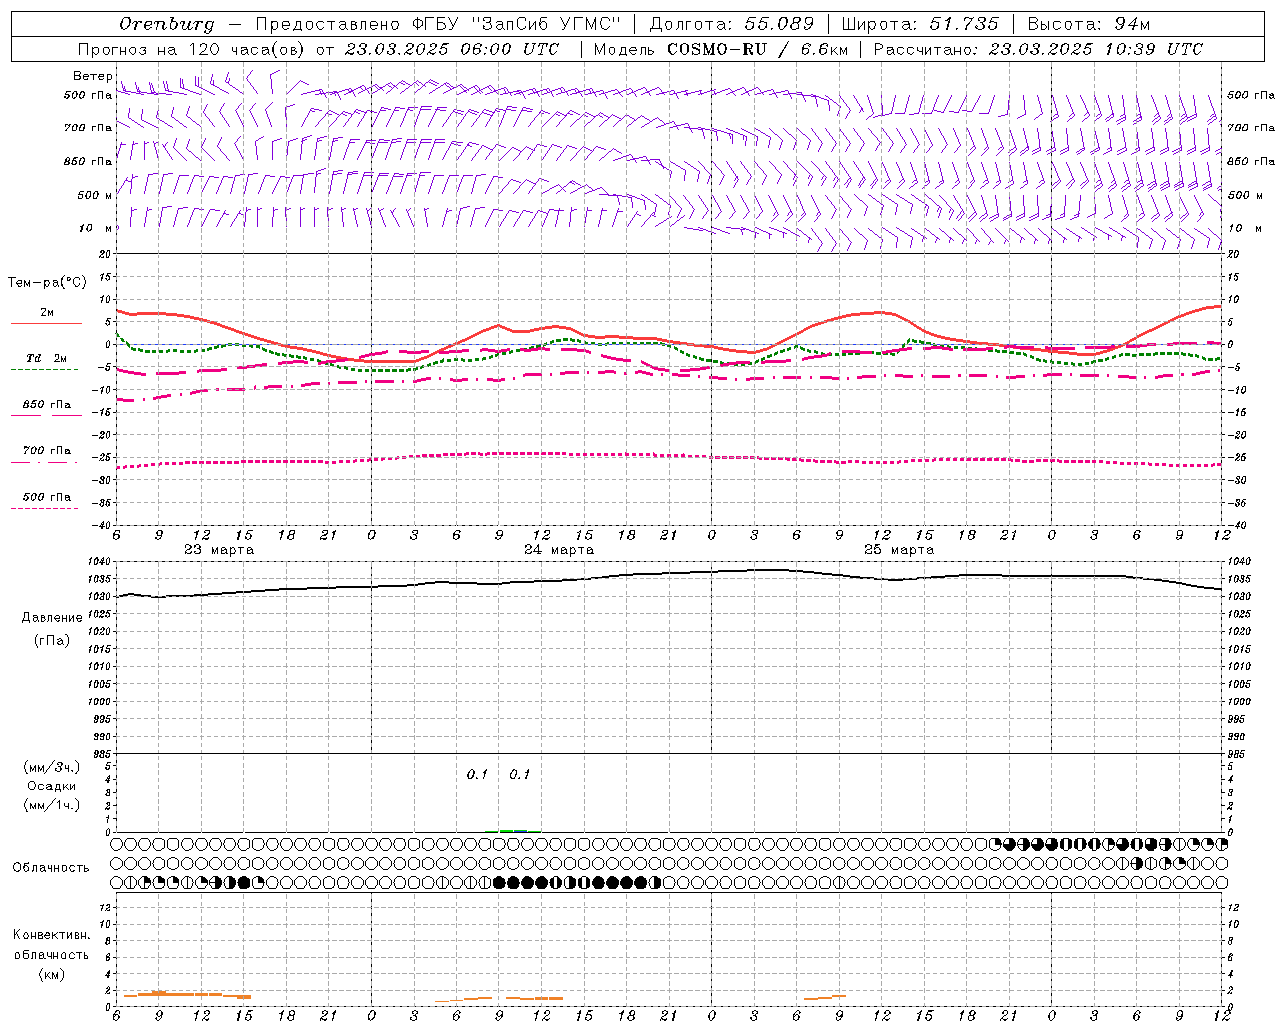
Task: Click "Рассчитано: 23.03.2025 10:39 UTC" timestamp
Action: click(1038, 49)
